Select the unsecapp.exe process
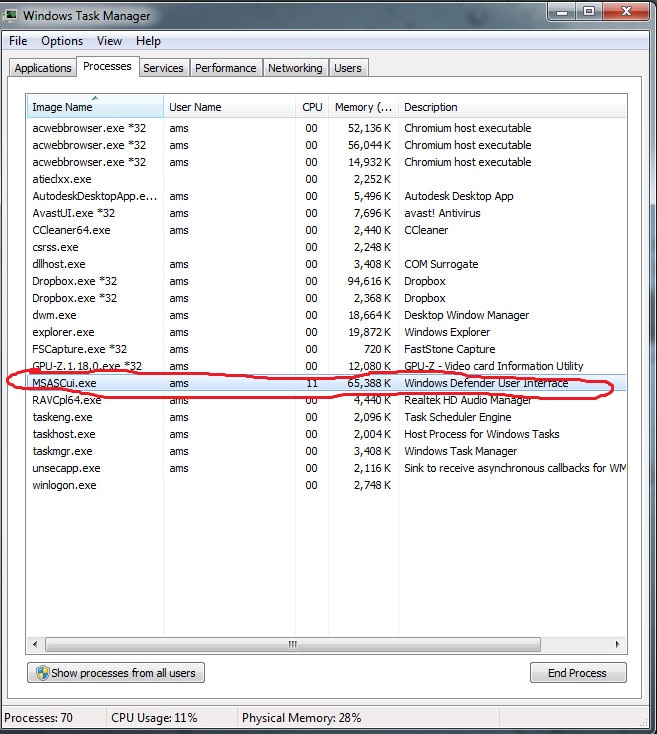Screen dimensions: 657x734 326,468
